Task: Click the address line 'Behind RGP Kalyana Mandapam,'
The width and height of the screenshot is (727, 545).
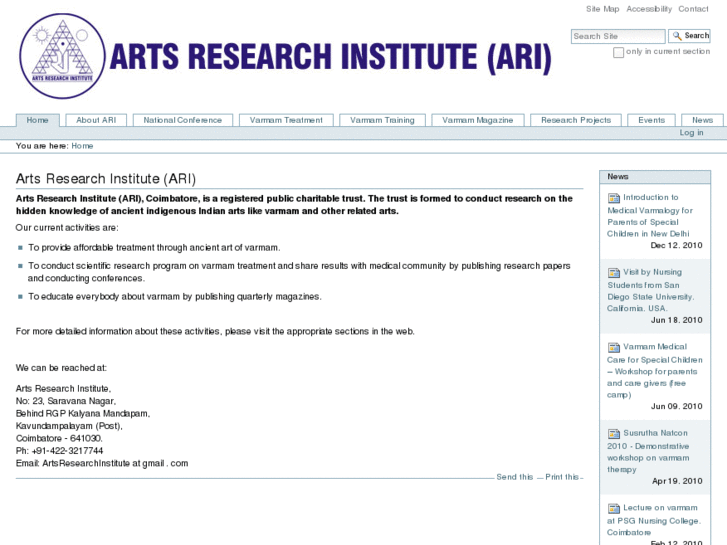Action: [x=83, y=413]
